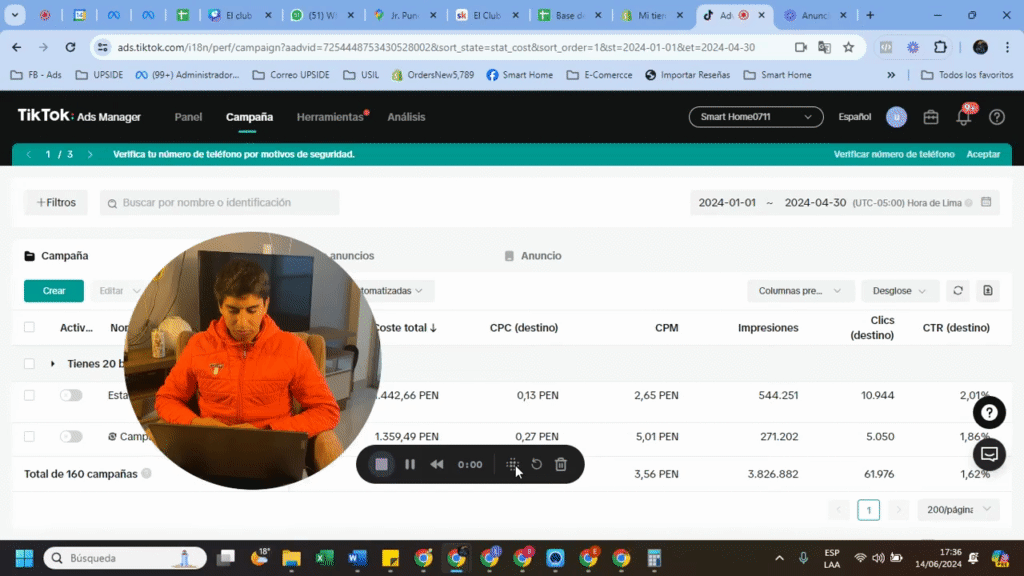Click inside the campaign search field
Screen dimensions: 1024x576
[220, 202]
